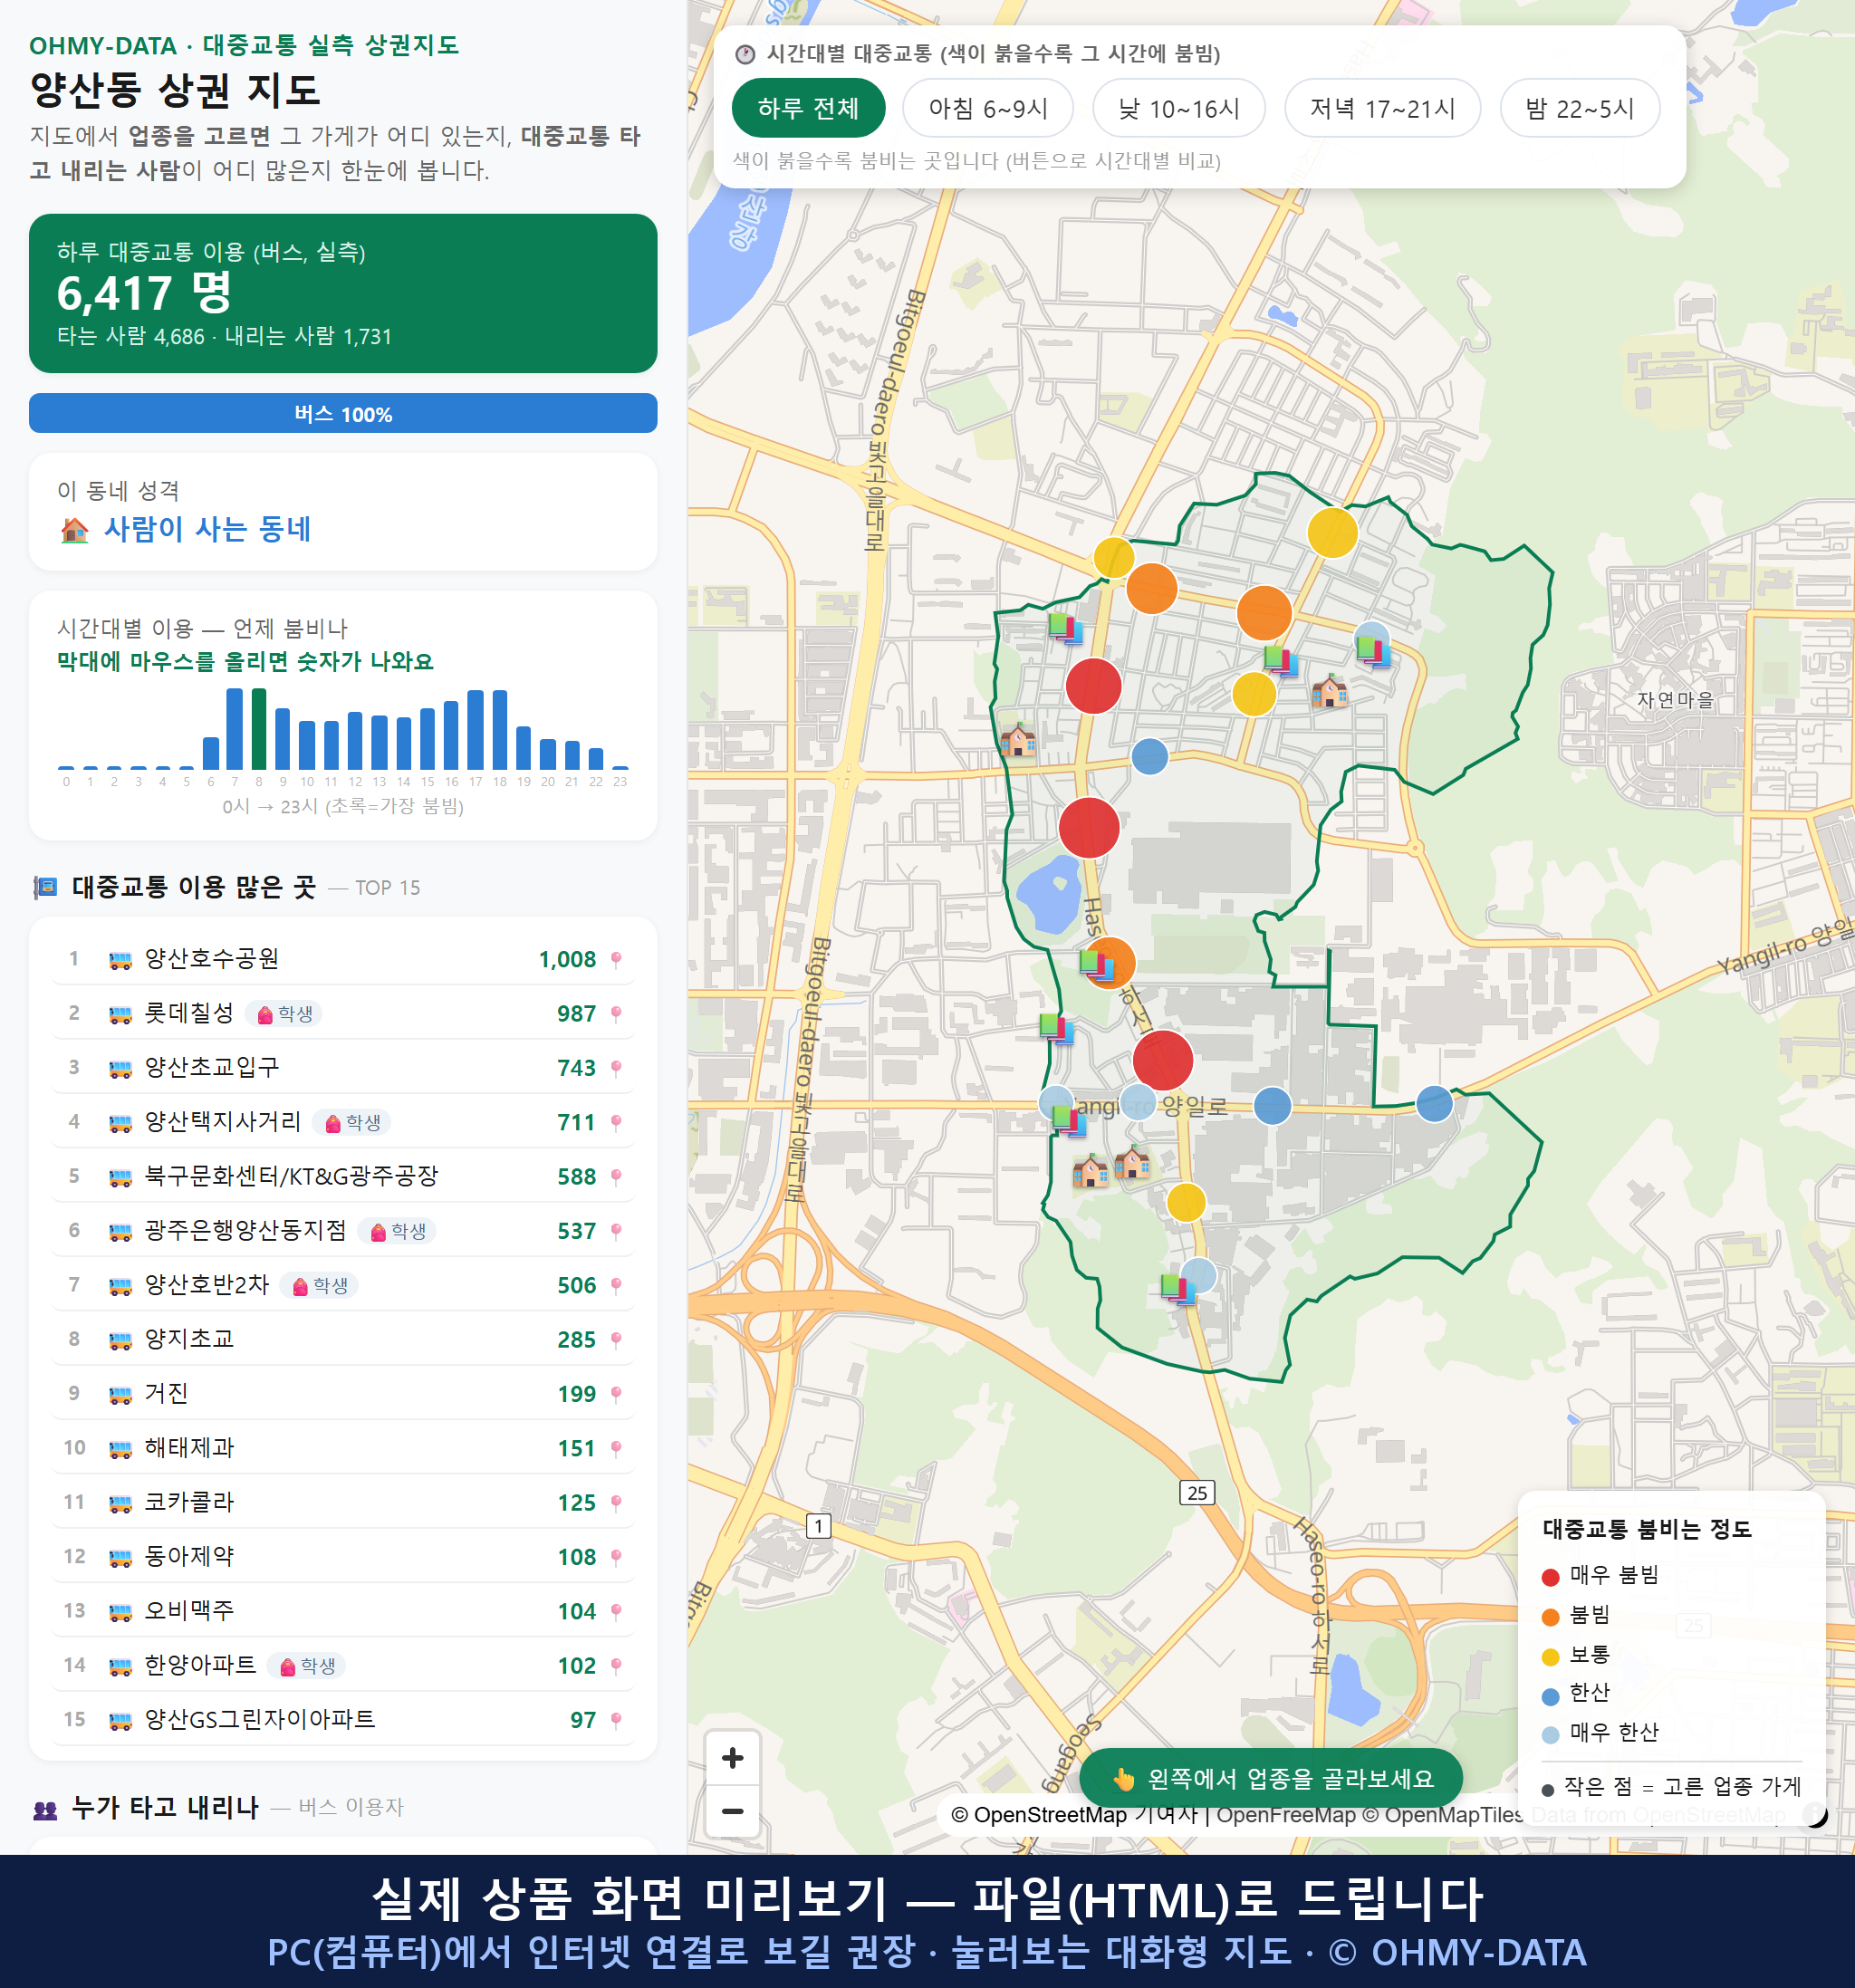Select the 하루 전체 time filter
Viewport: 1855px width, 1988px height.
point(808,108)
